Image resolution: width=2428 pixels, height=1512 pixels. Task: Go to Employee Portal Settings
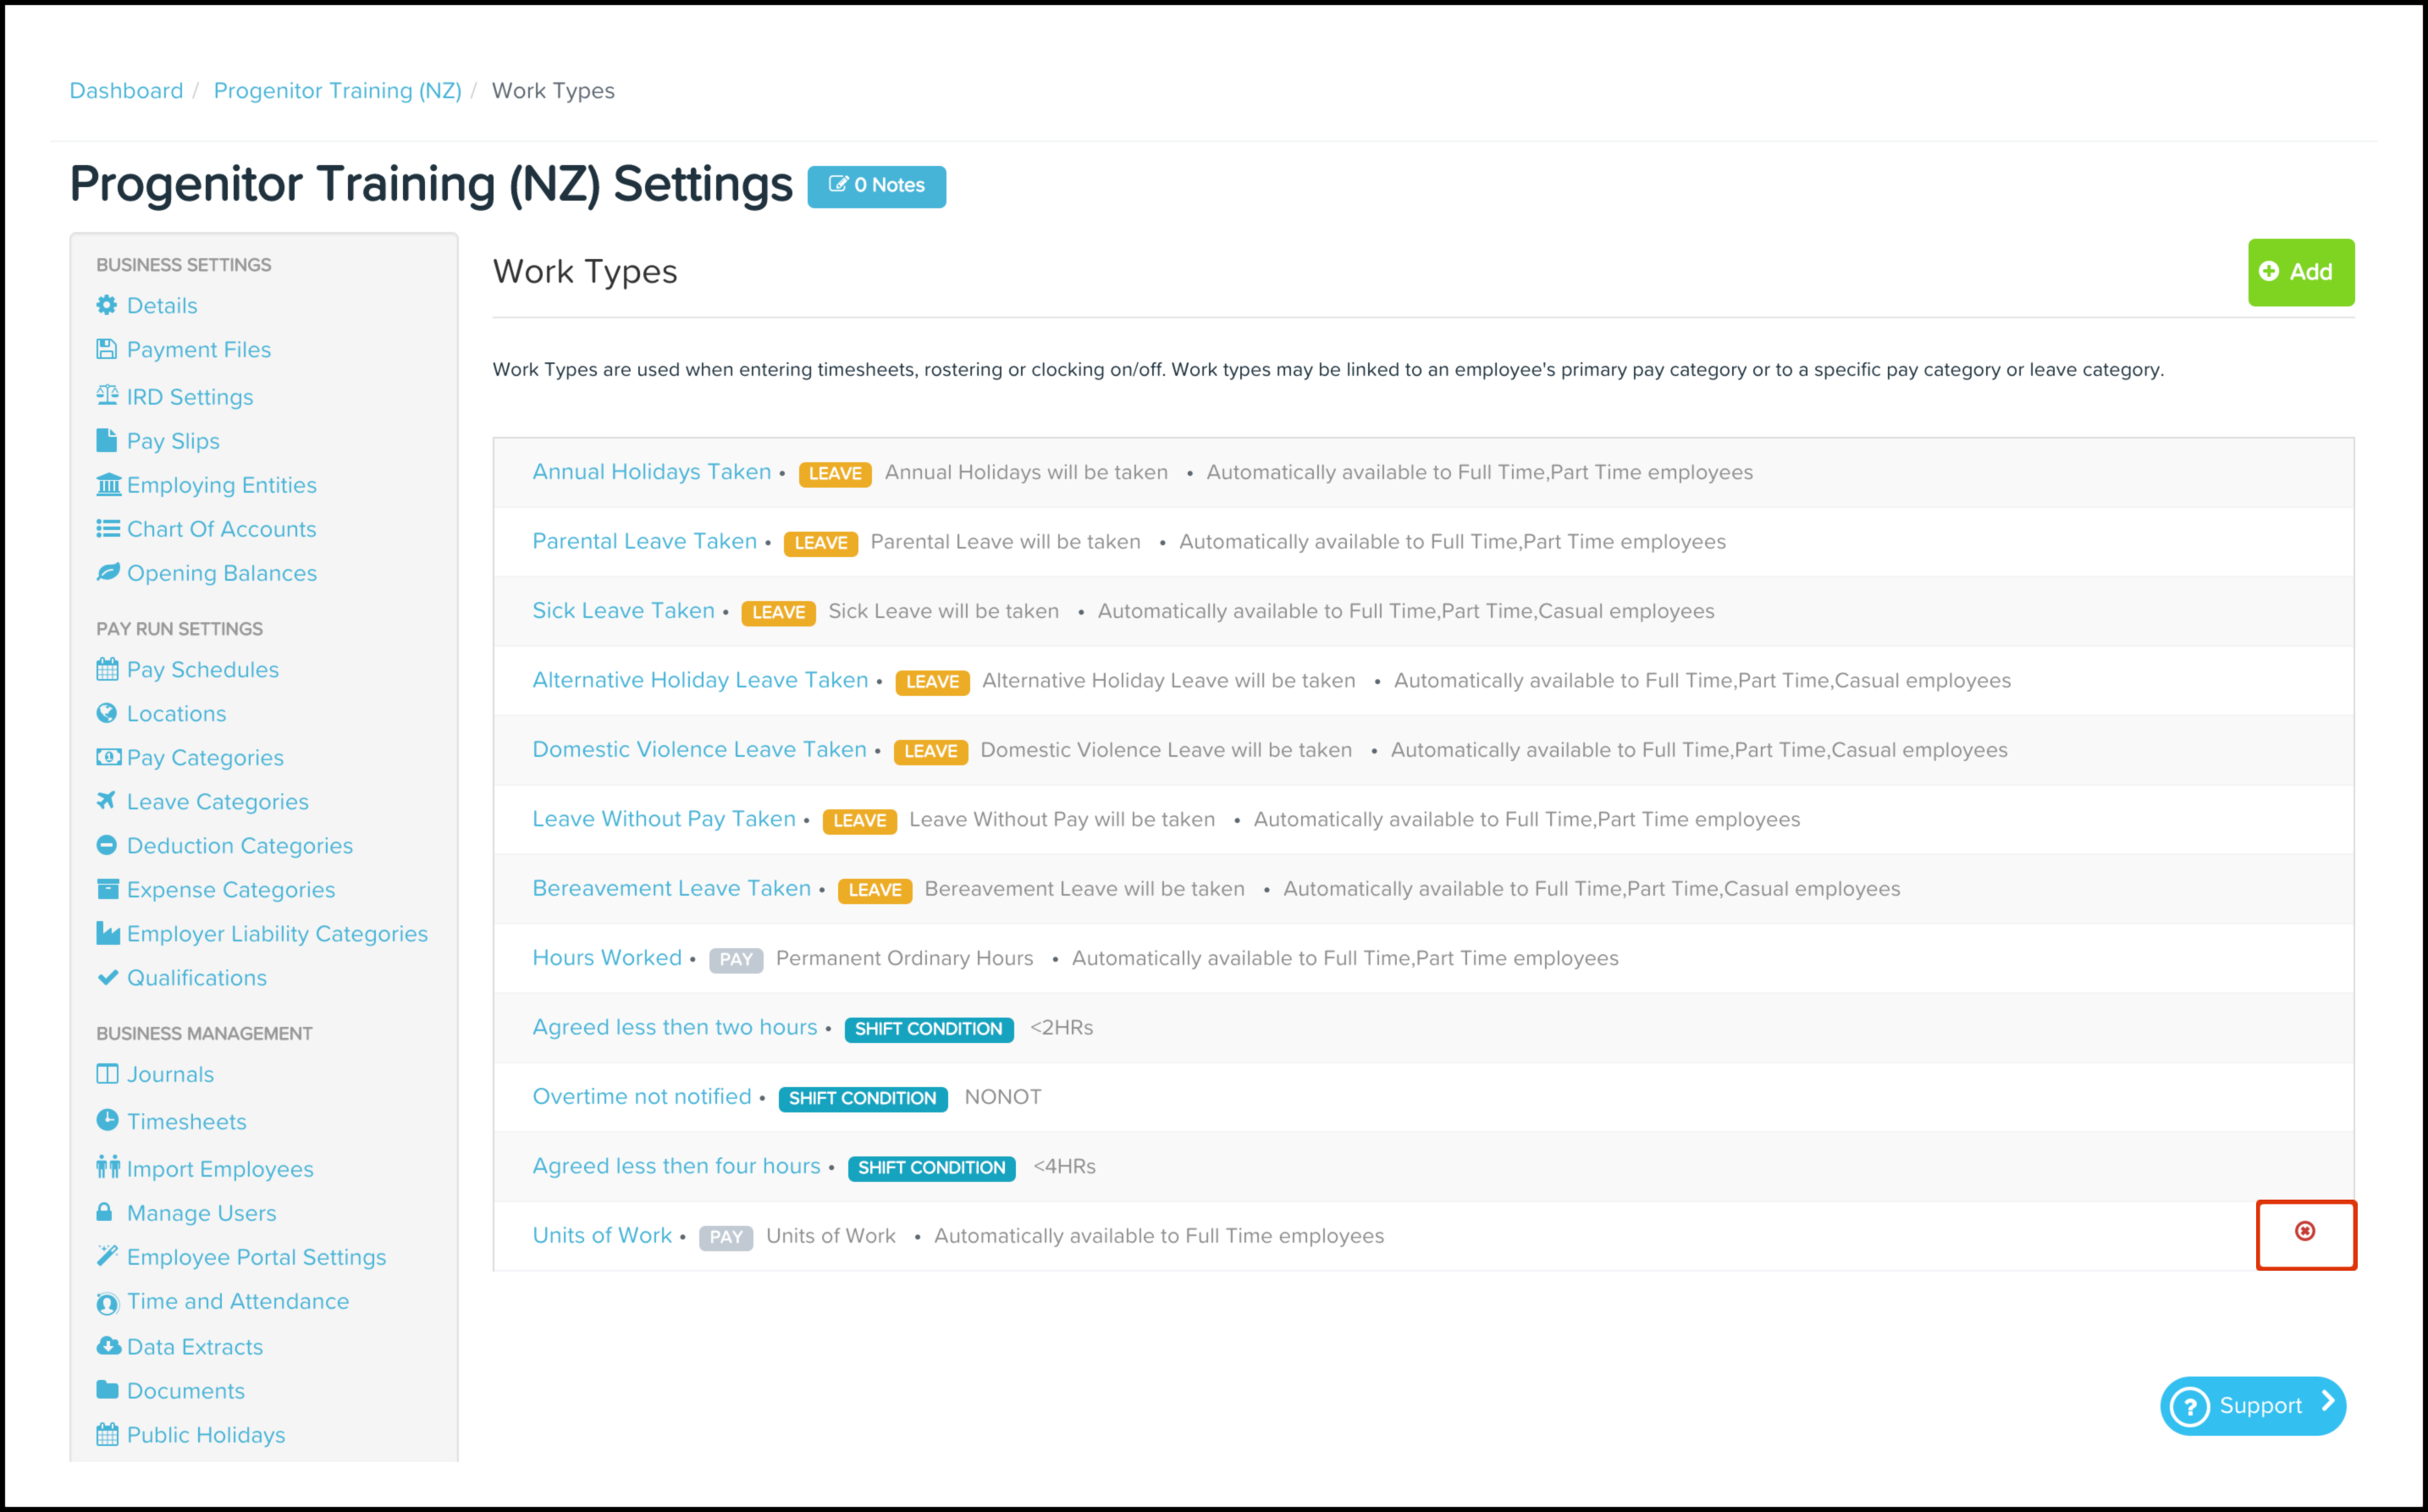click(256, 1257)
